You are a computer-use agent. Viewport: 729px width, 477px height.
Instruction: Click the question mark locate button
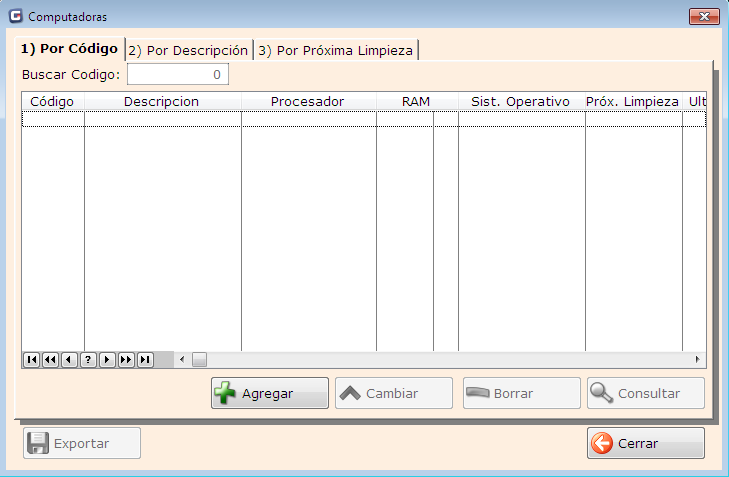88,359
